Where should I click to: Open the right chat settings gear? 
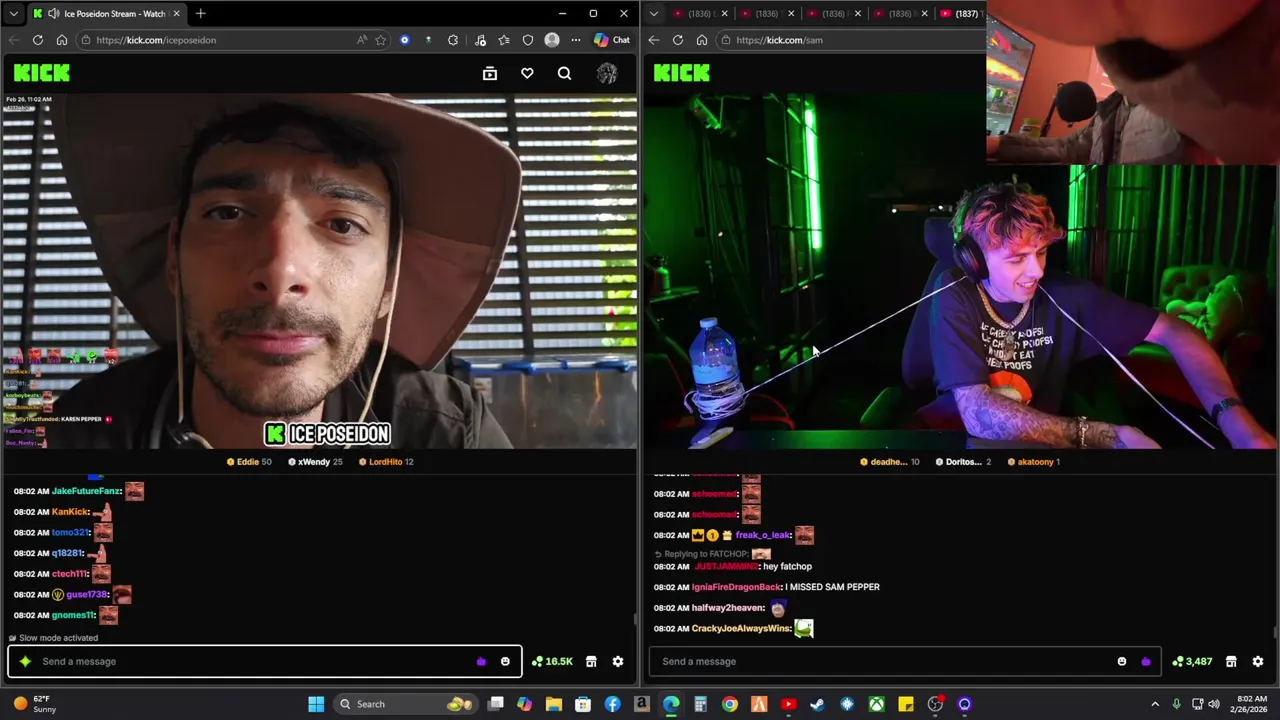point(1258,661)
